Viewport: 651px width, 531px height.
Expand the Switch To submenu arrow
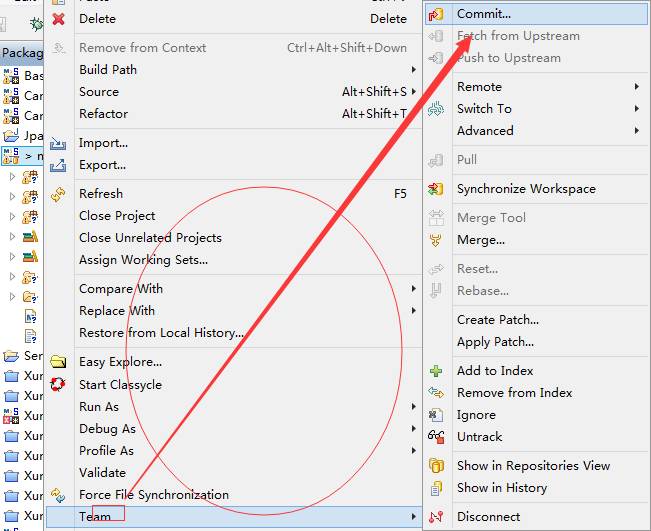[636, 109]
